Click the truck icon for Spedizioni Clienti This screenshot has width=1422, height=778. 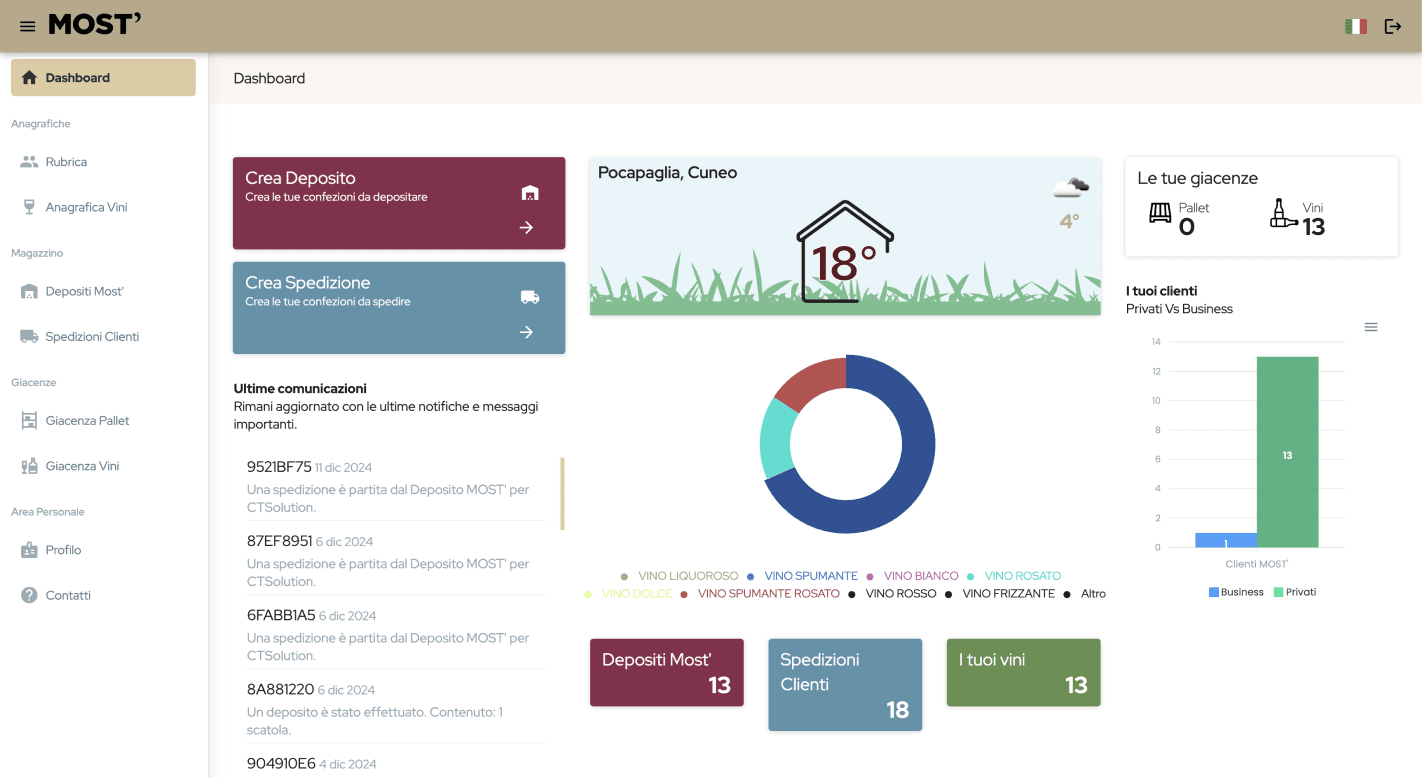[x=29, y=337]
